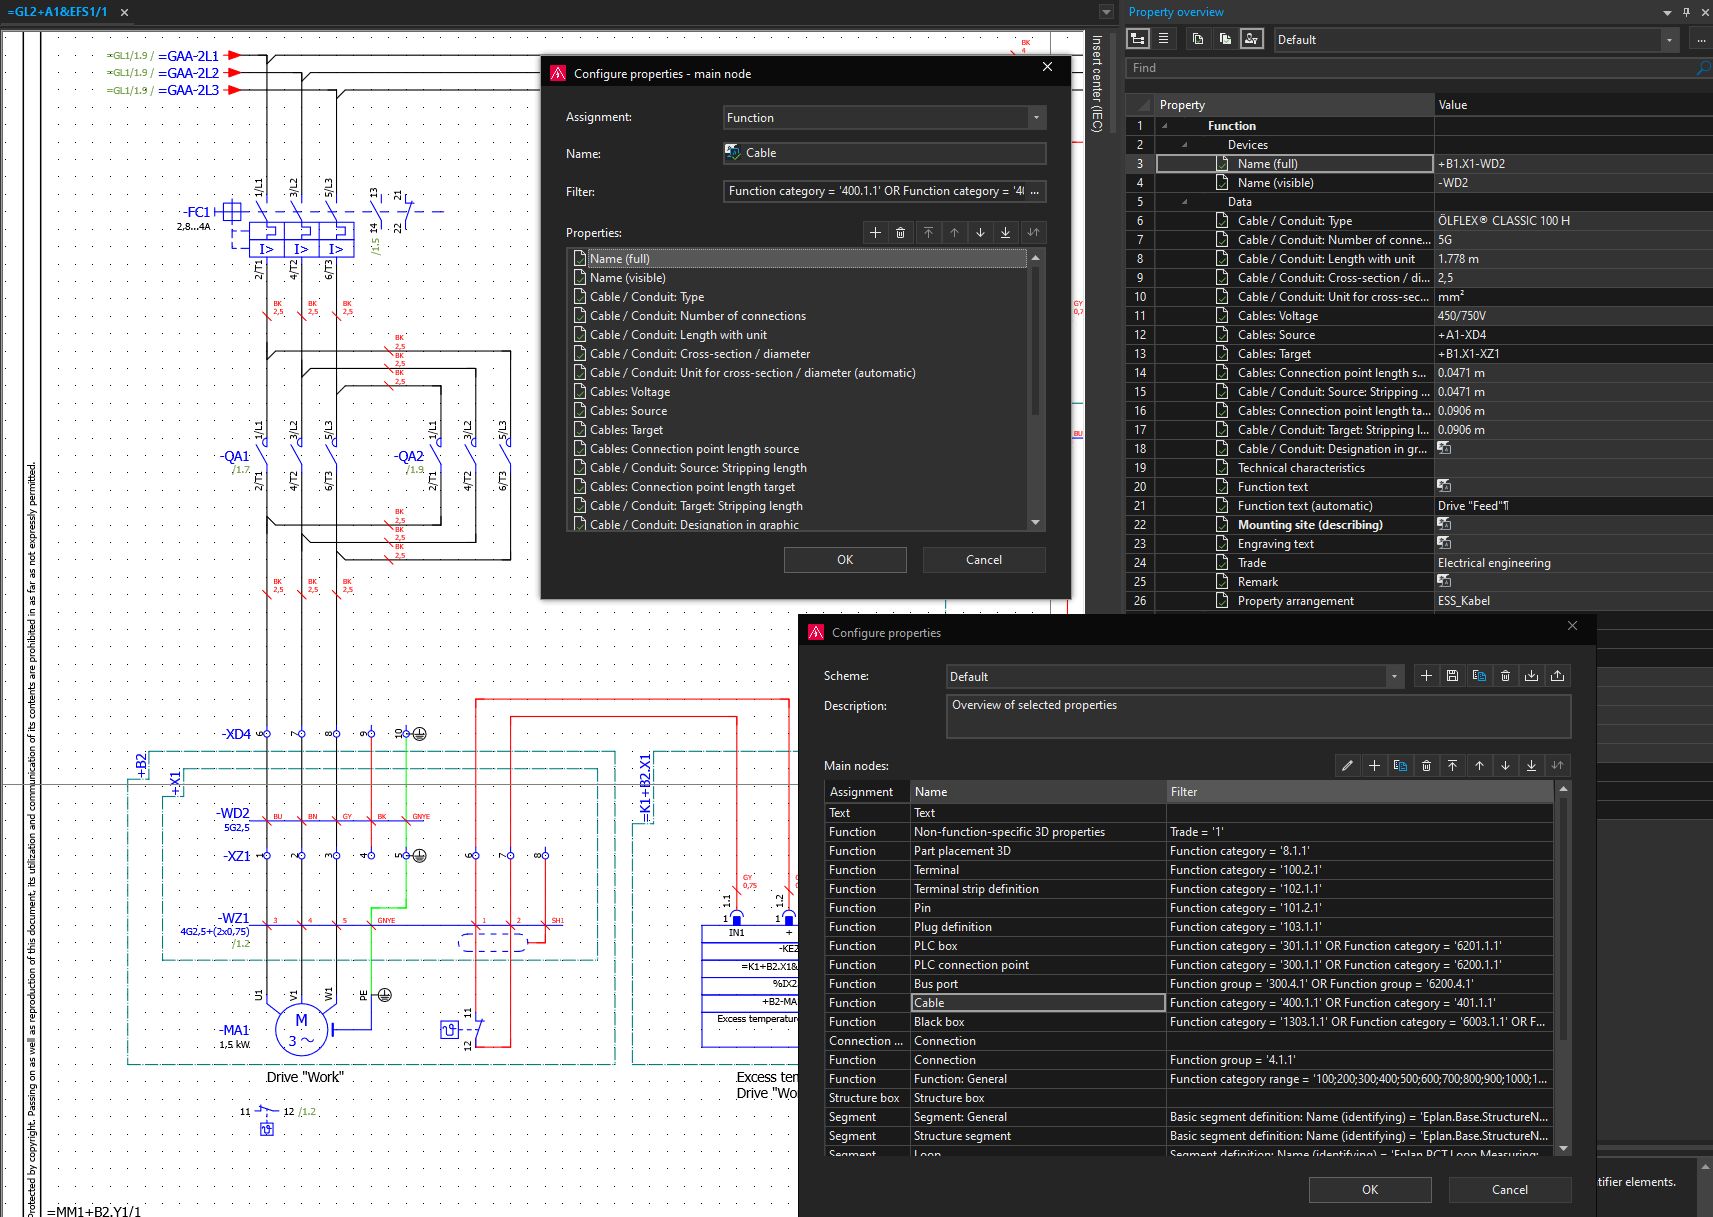Click Cancel in bottom Configure properties dialog

coord(1509,1189)
